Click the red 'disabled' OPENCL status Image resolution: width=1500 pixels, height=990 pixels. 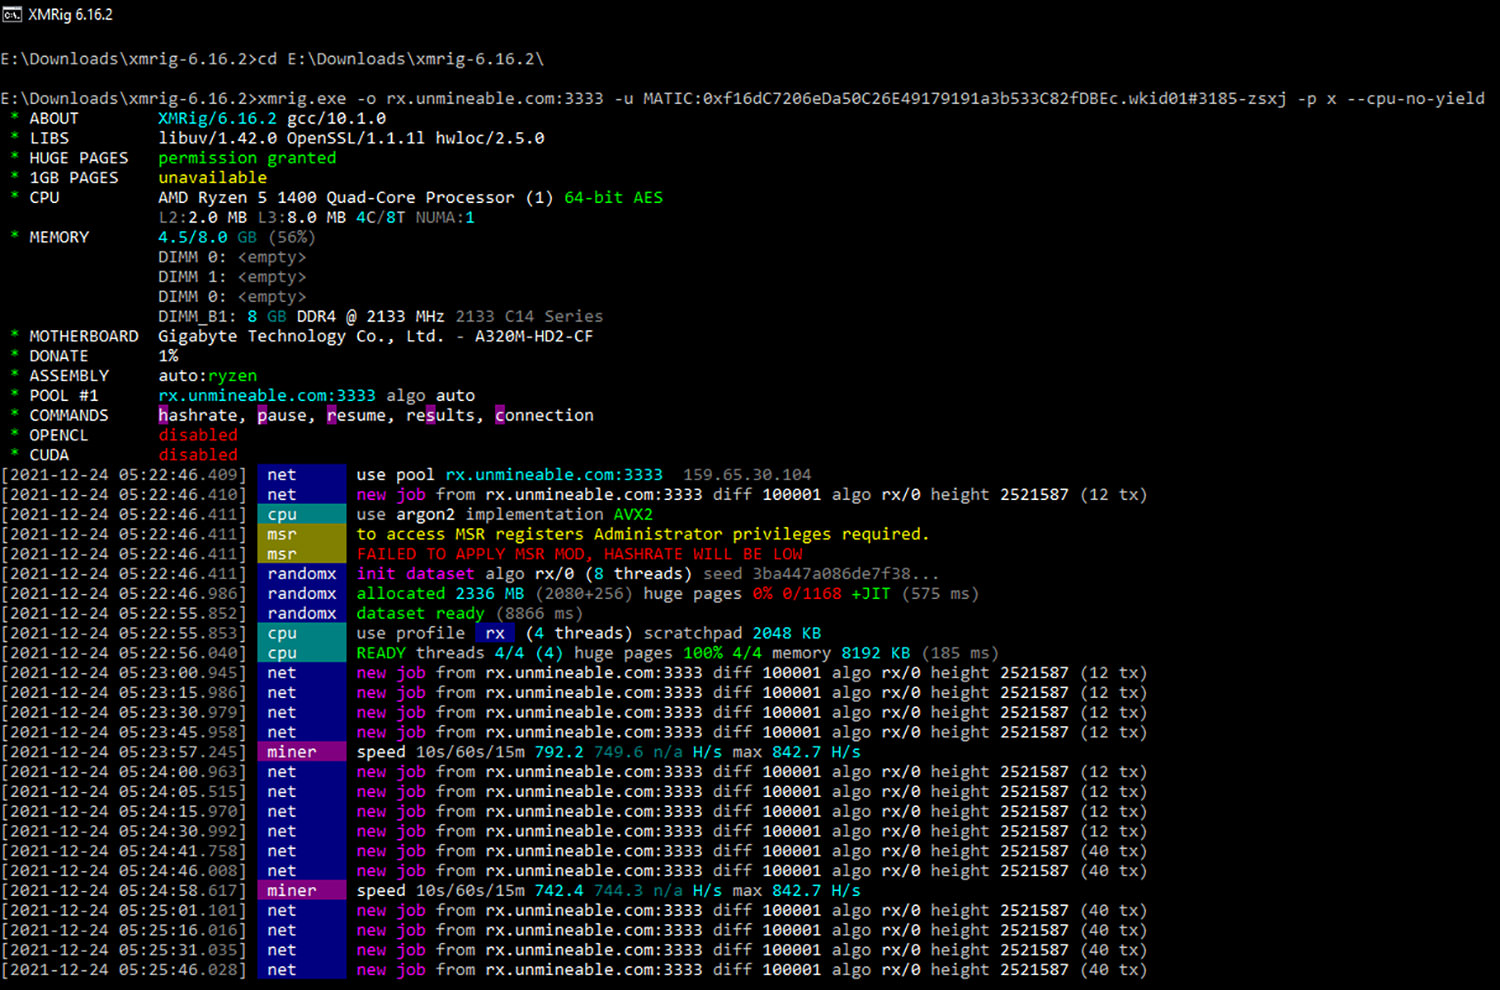(x=198, y=435)
